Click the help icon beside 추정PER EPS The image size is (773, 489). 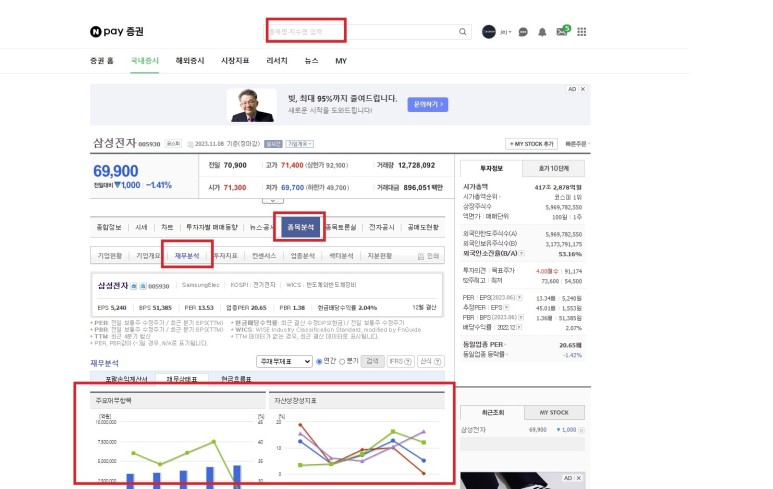coord(506,308)
